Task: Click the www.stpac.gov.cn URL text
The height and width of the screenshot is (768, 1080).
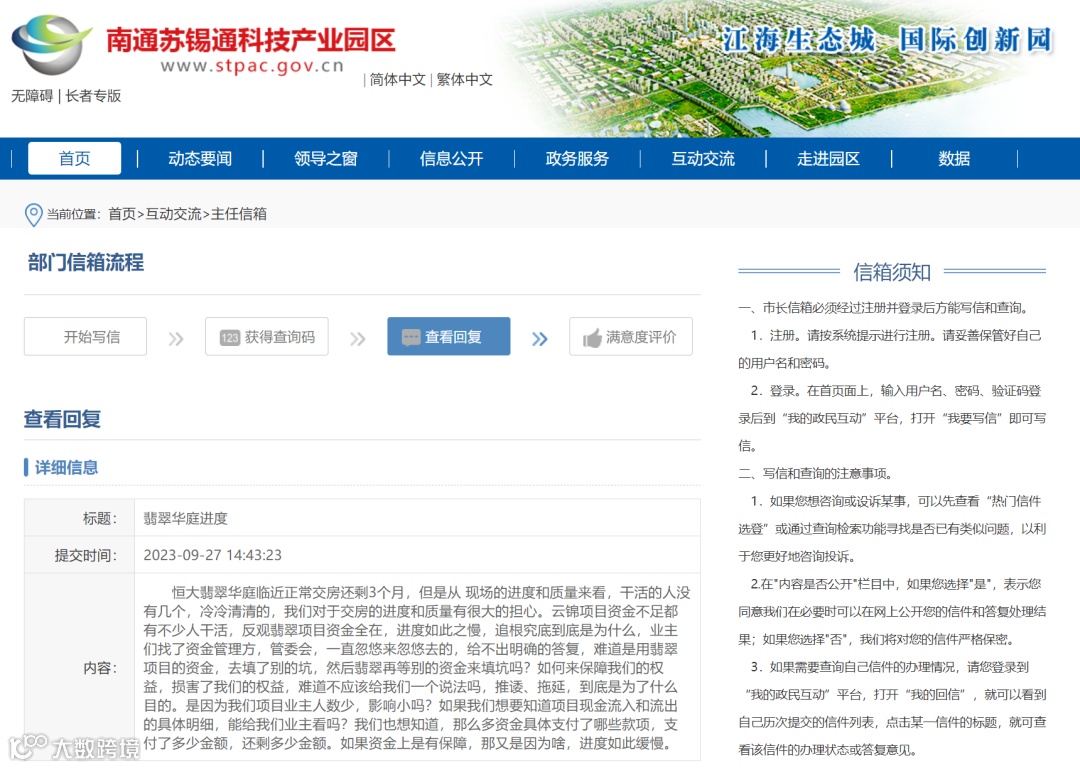Action: tap(252, 66)
